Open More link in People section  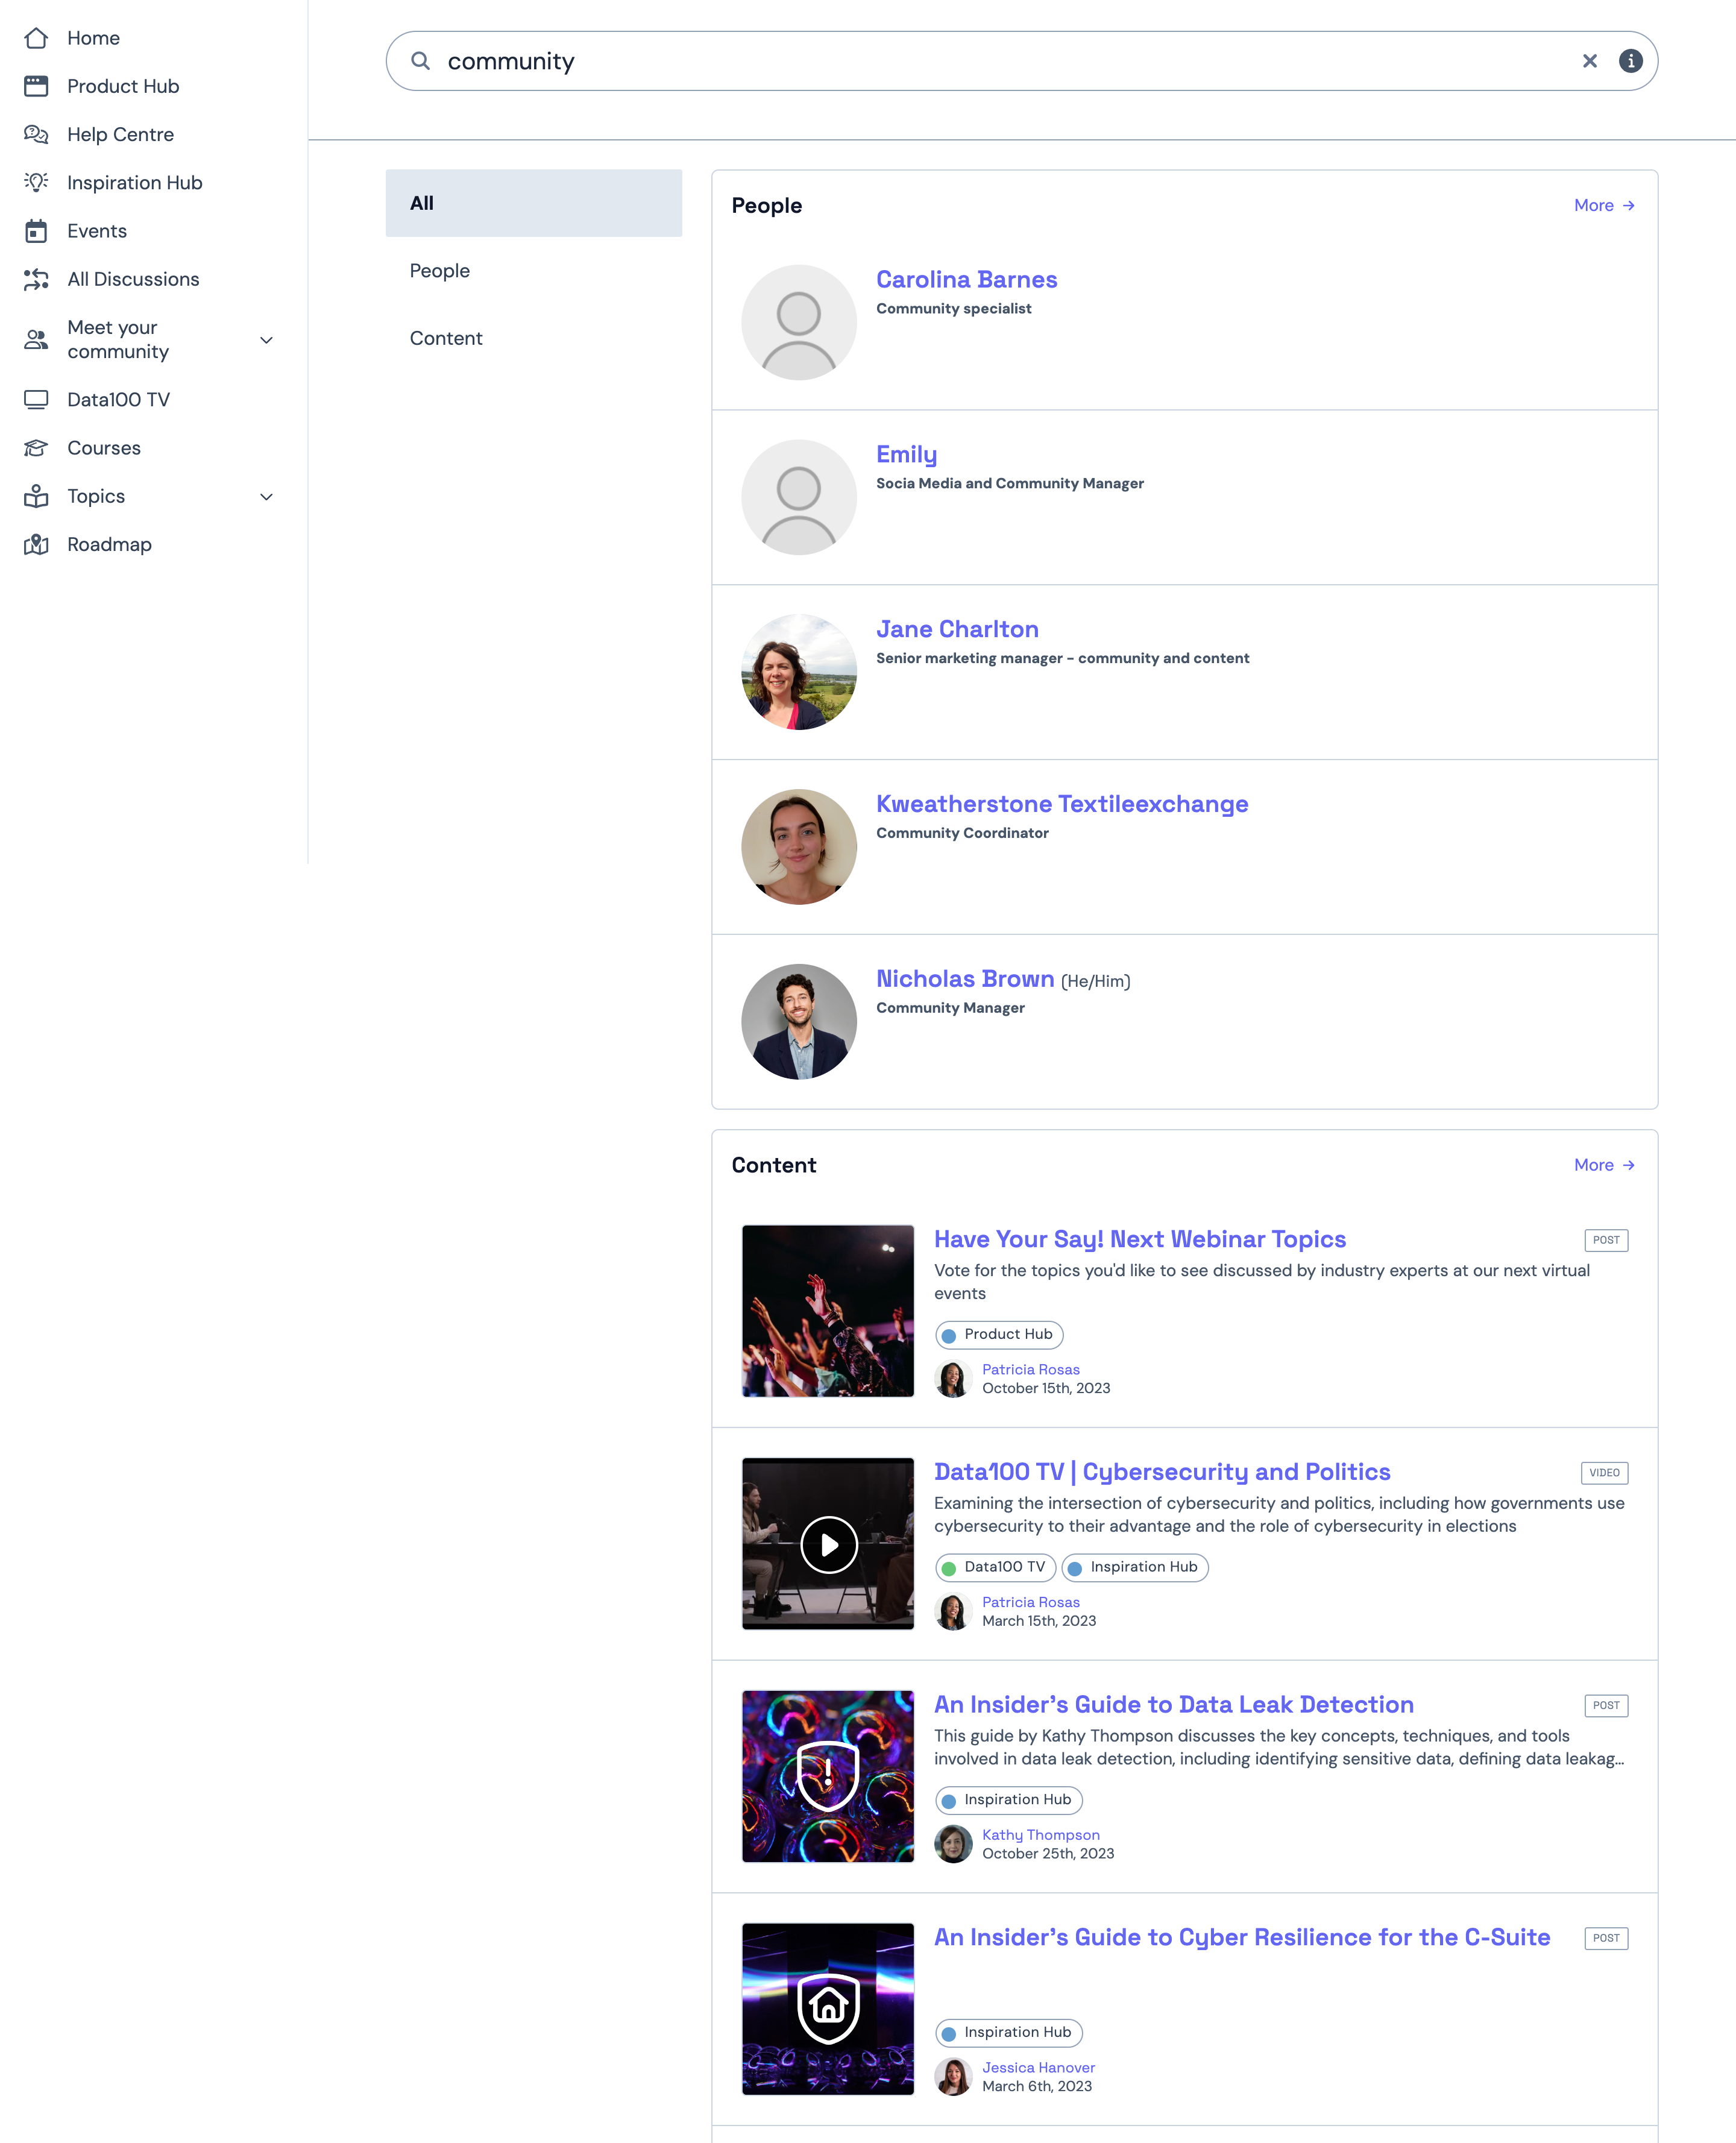(x=1603, y=205)
